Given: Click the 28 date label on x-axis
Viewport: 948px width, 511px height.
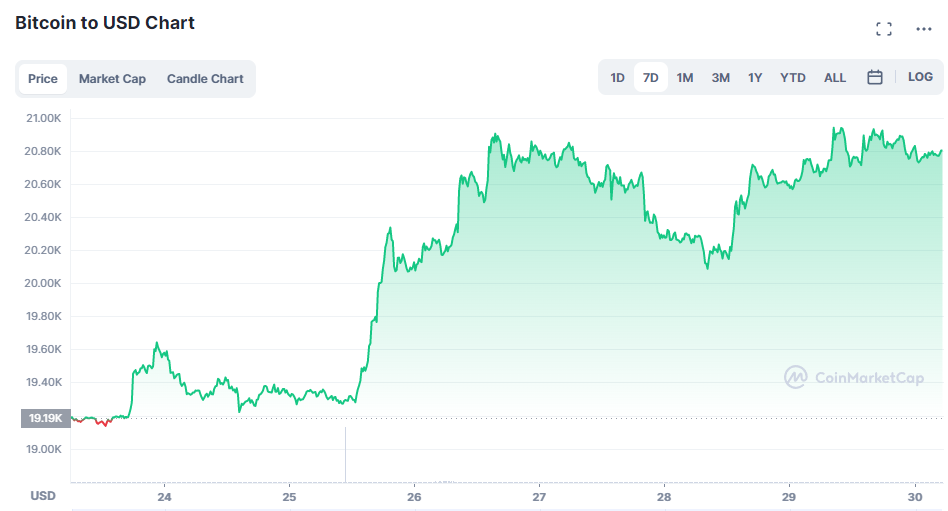Looking at the screenshot, I should click(x=664, y=497).
